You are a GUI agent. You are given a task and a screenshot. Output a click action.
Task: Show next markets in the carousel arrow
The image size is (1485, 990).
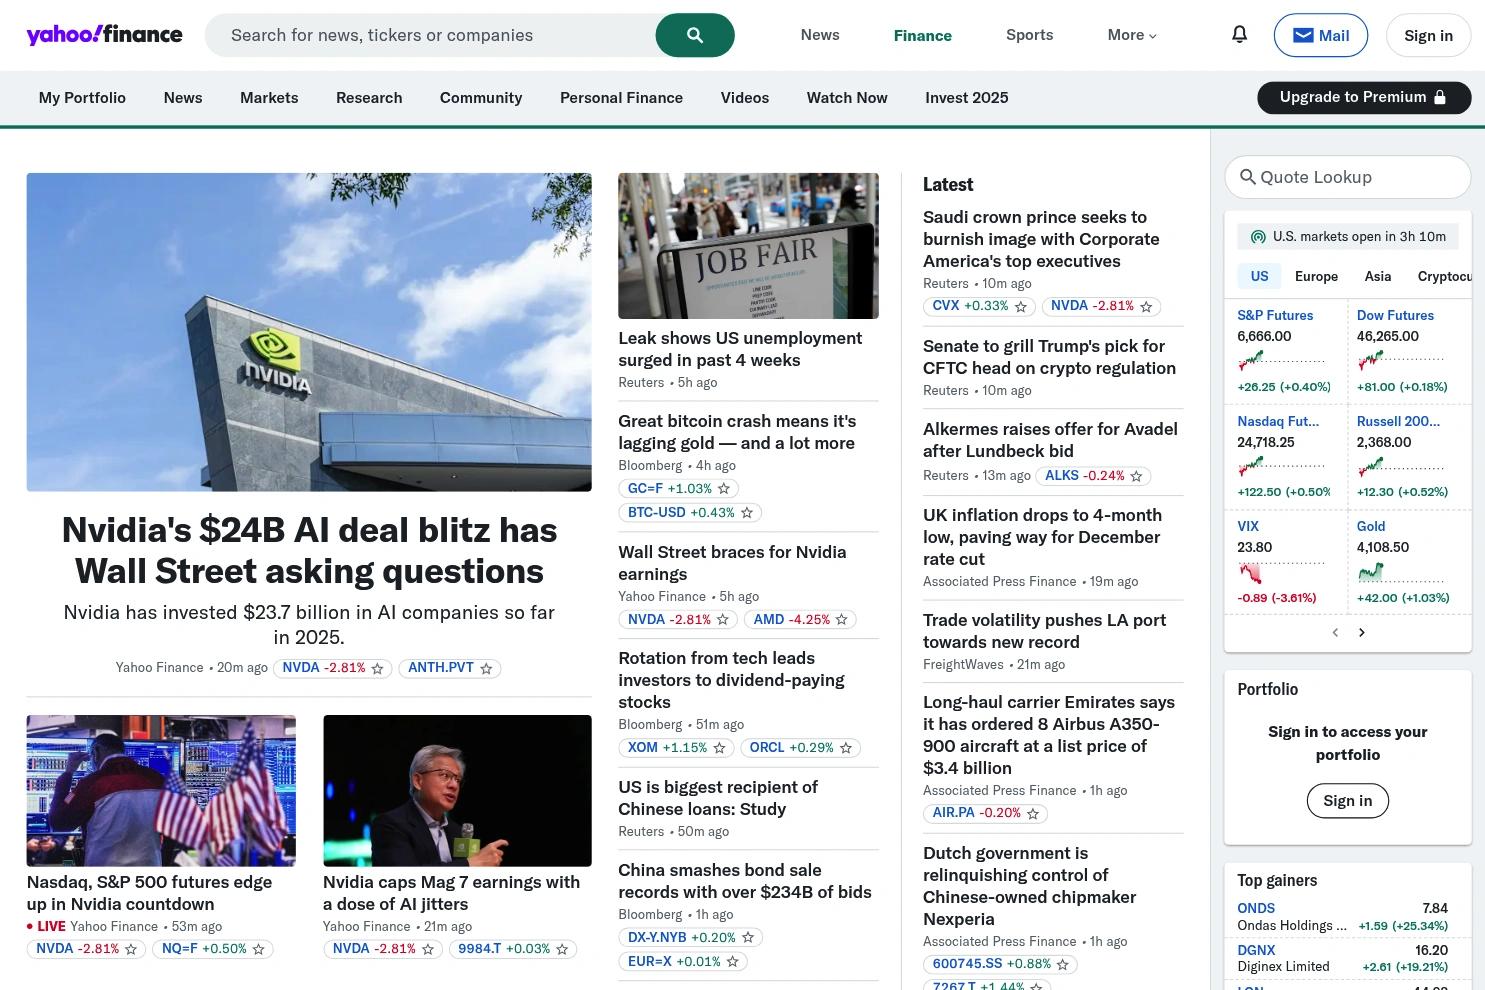click(x=1362, y=632)
